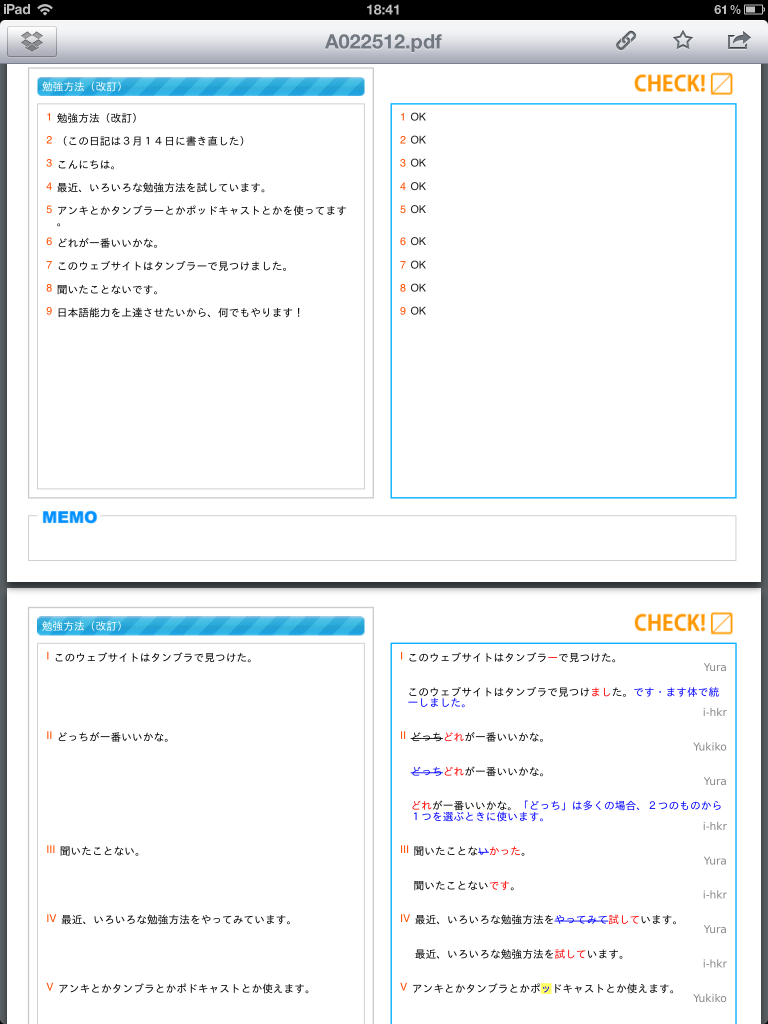This screenshot has width=768, height=1024.
Task: Select first page 勉強方法（改訂） blue header
Action: 201,87
